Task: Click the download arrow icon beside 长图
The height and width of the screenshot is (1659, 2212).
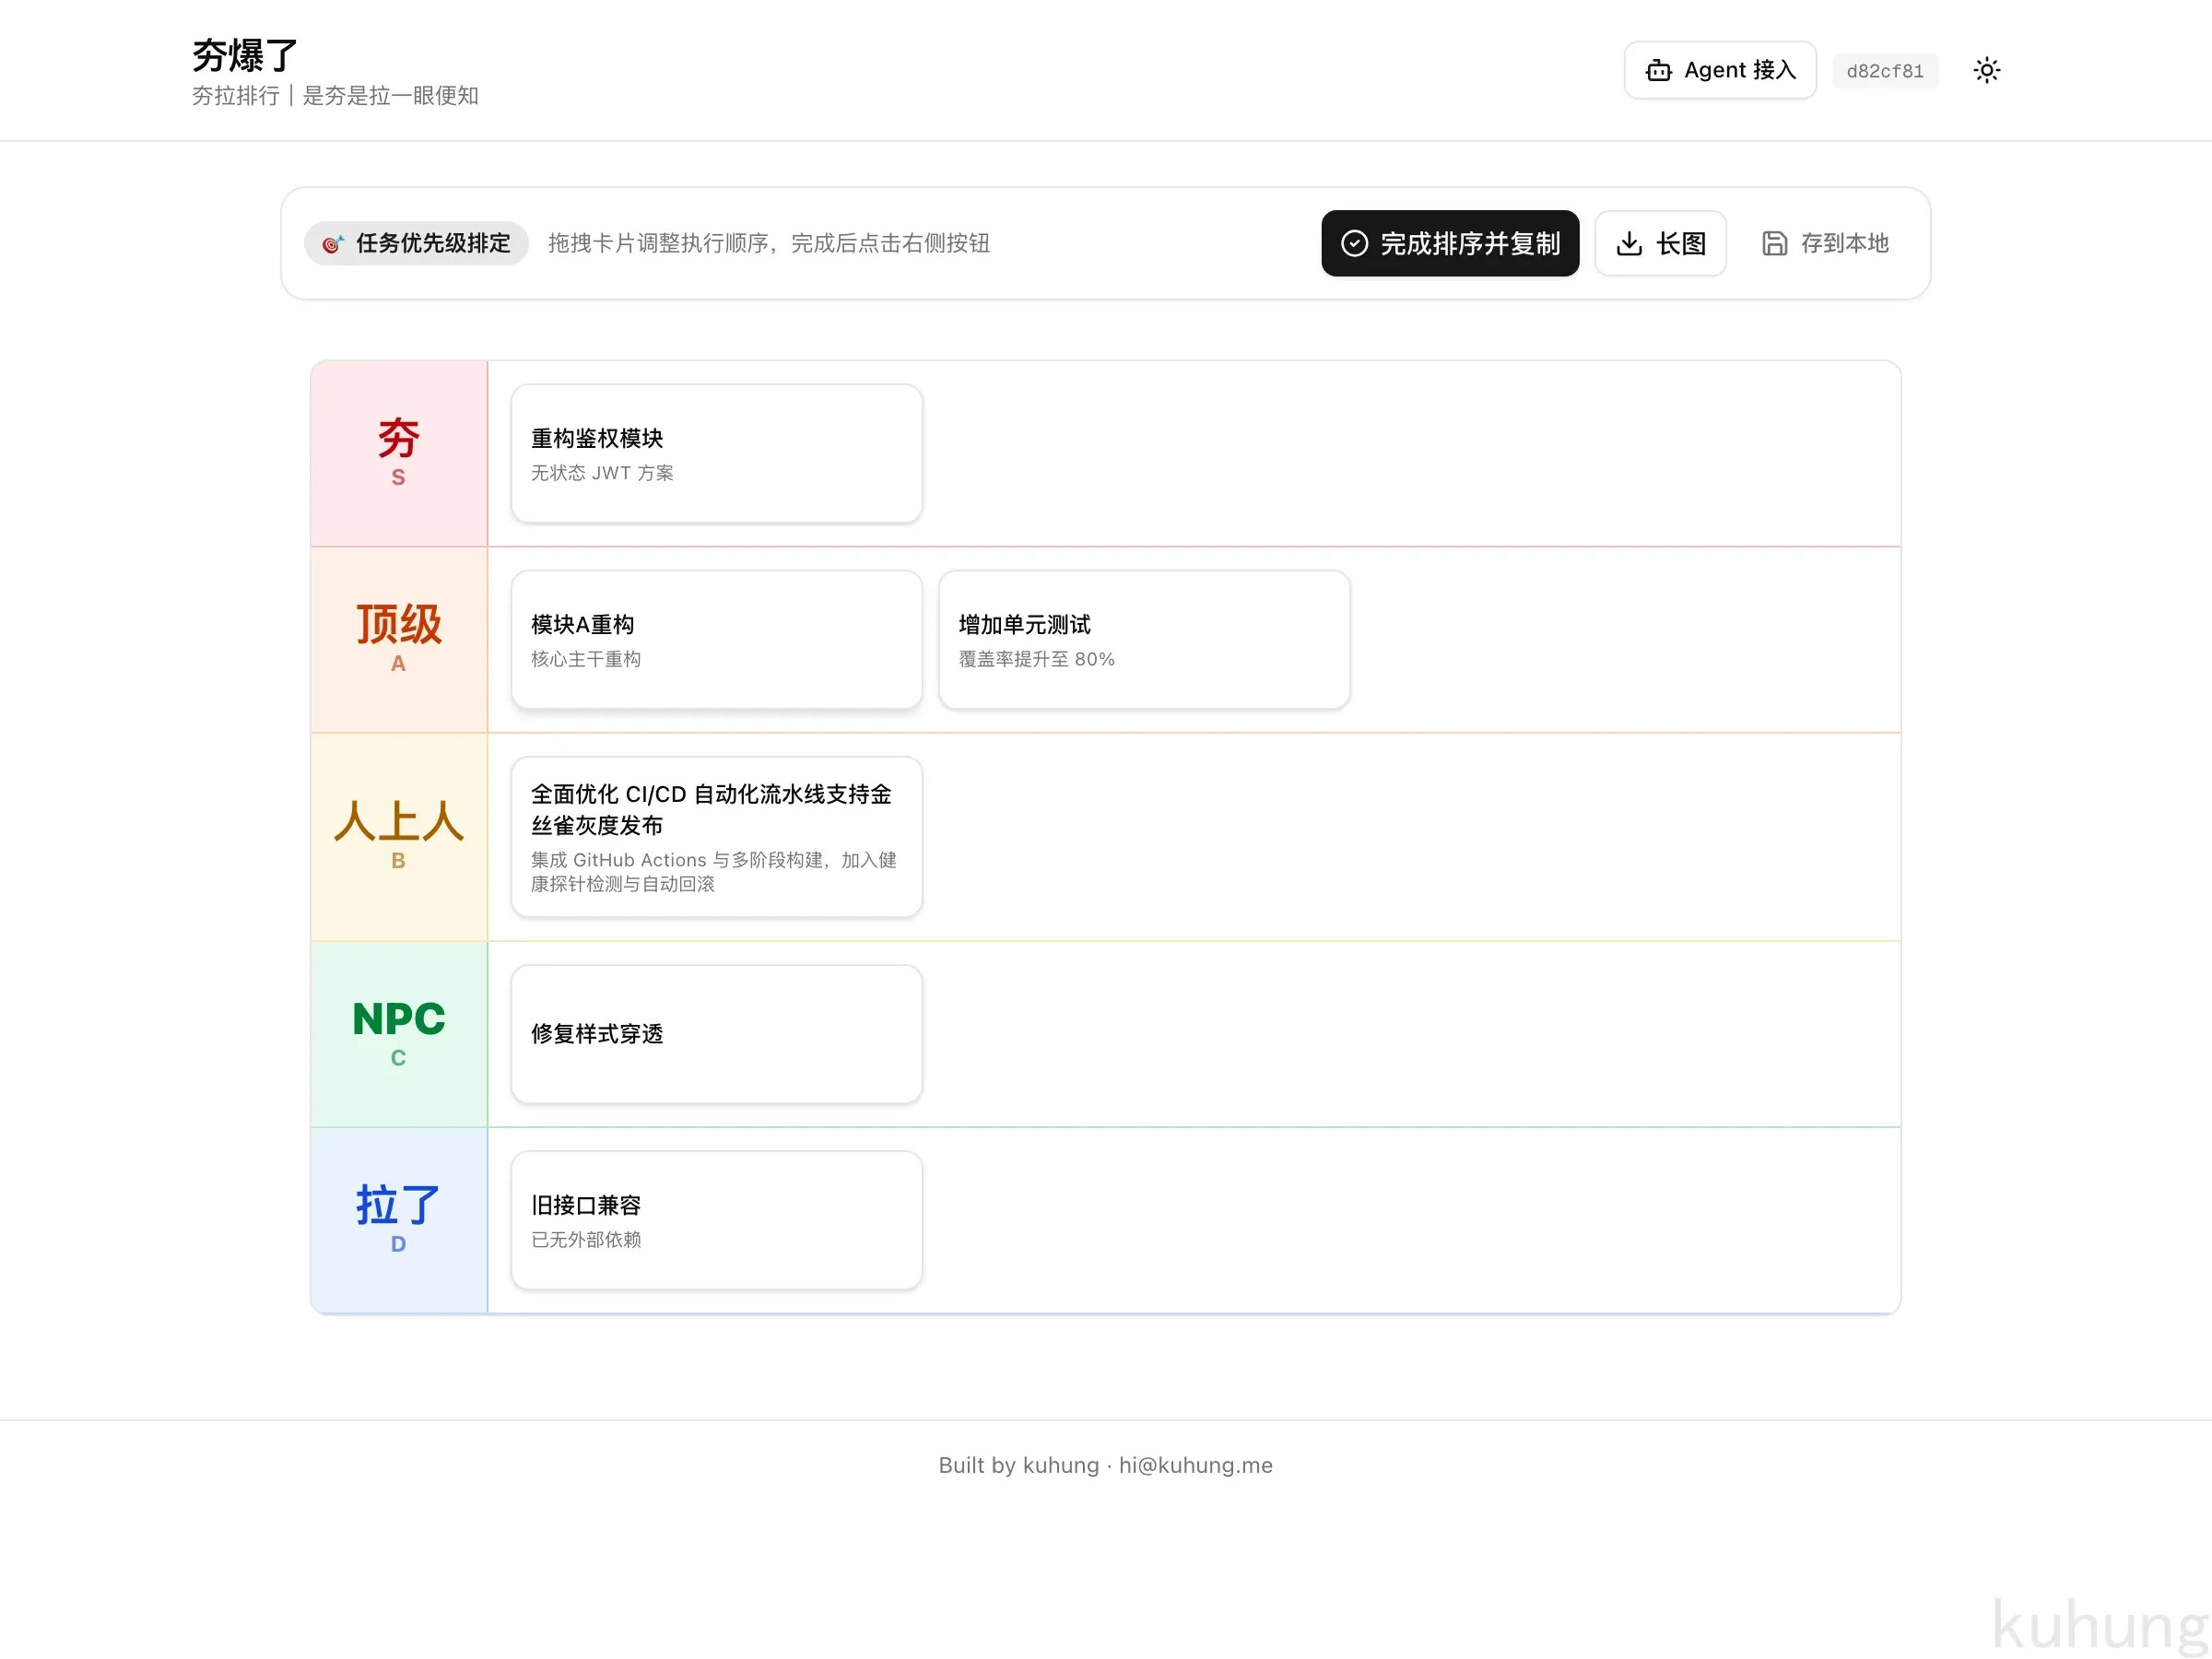Action: [x=1628, y=243]
